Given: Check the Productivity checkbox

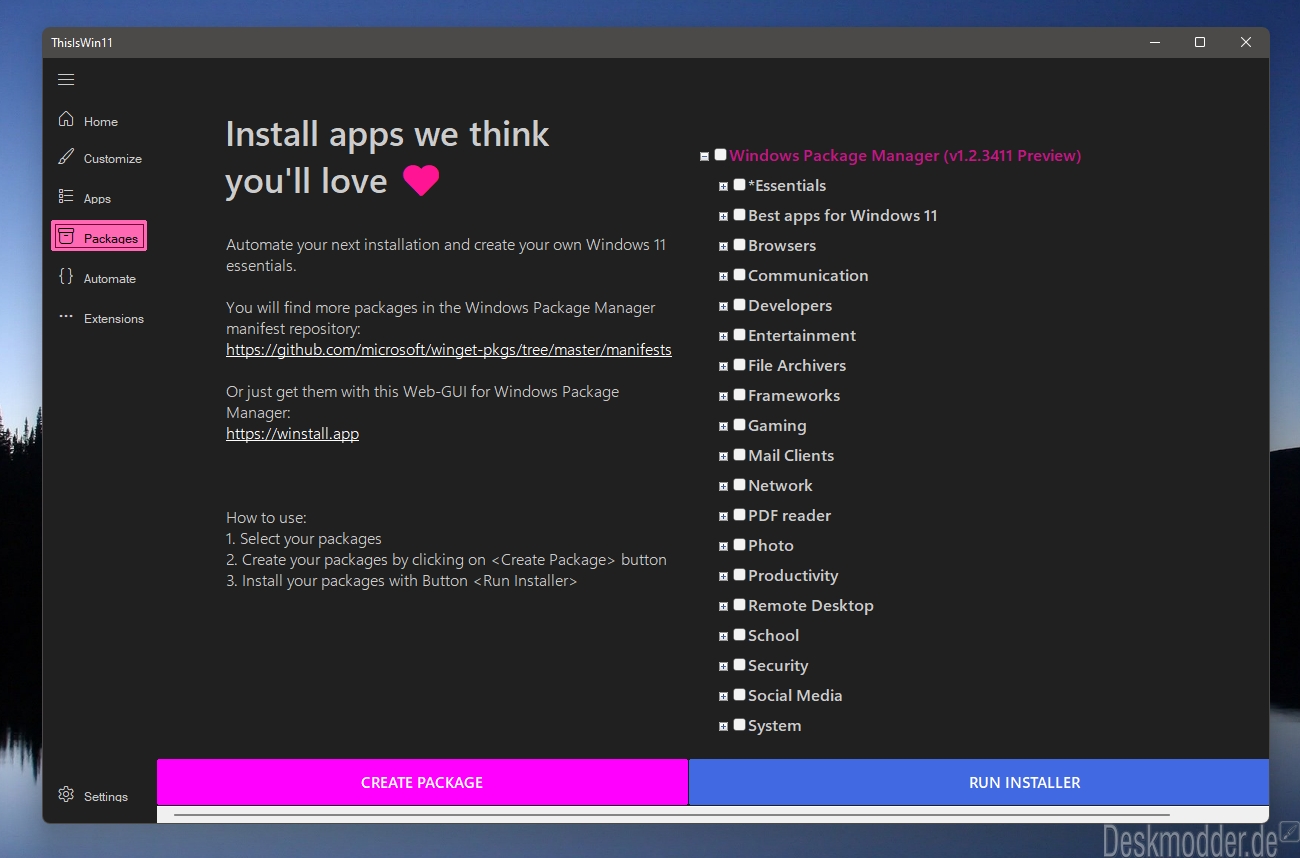Looking at the screenshot, I should (x=739, y=575).
